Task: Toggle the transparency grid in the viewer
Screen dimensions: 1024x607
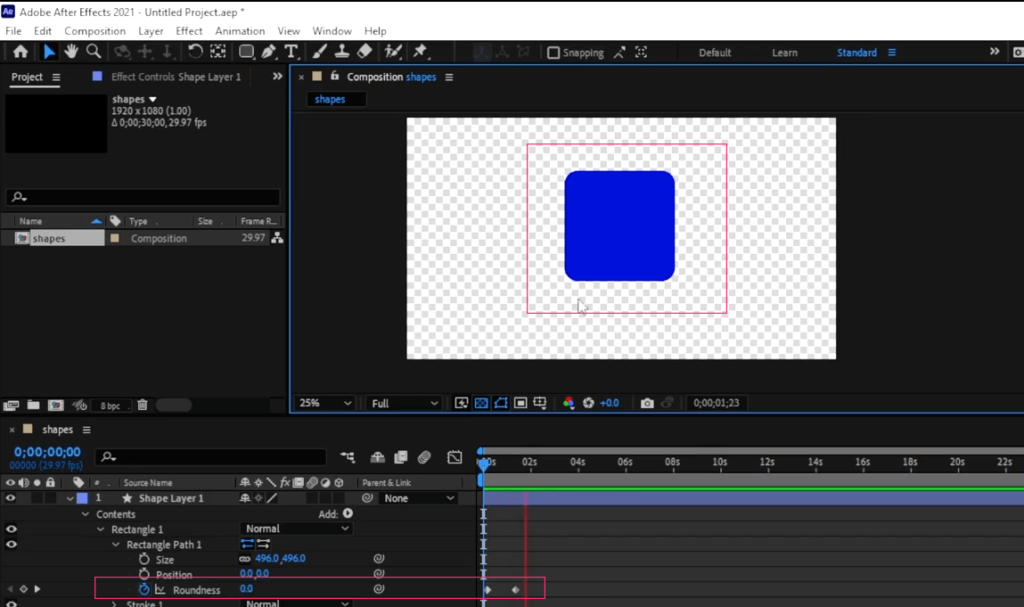Action: 480,402
